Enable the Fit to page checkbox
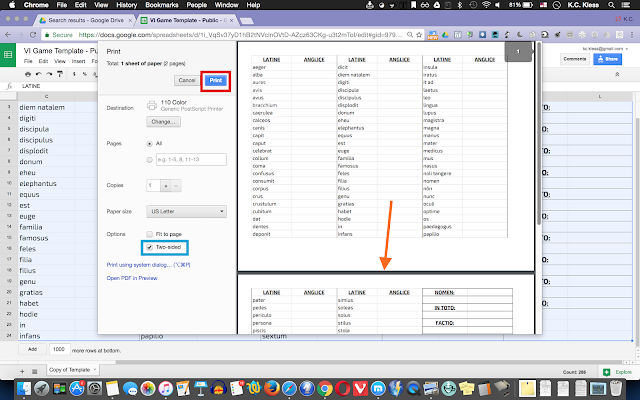The image size is (640, 400). (149, 234)
